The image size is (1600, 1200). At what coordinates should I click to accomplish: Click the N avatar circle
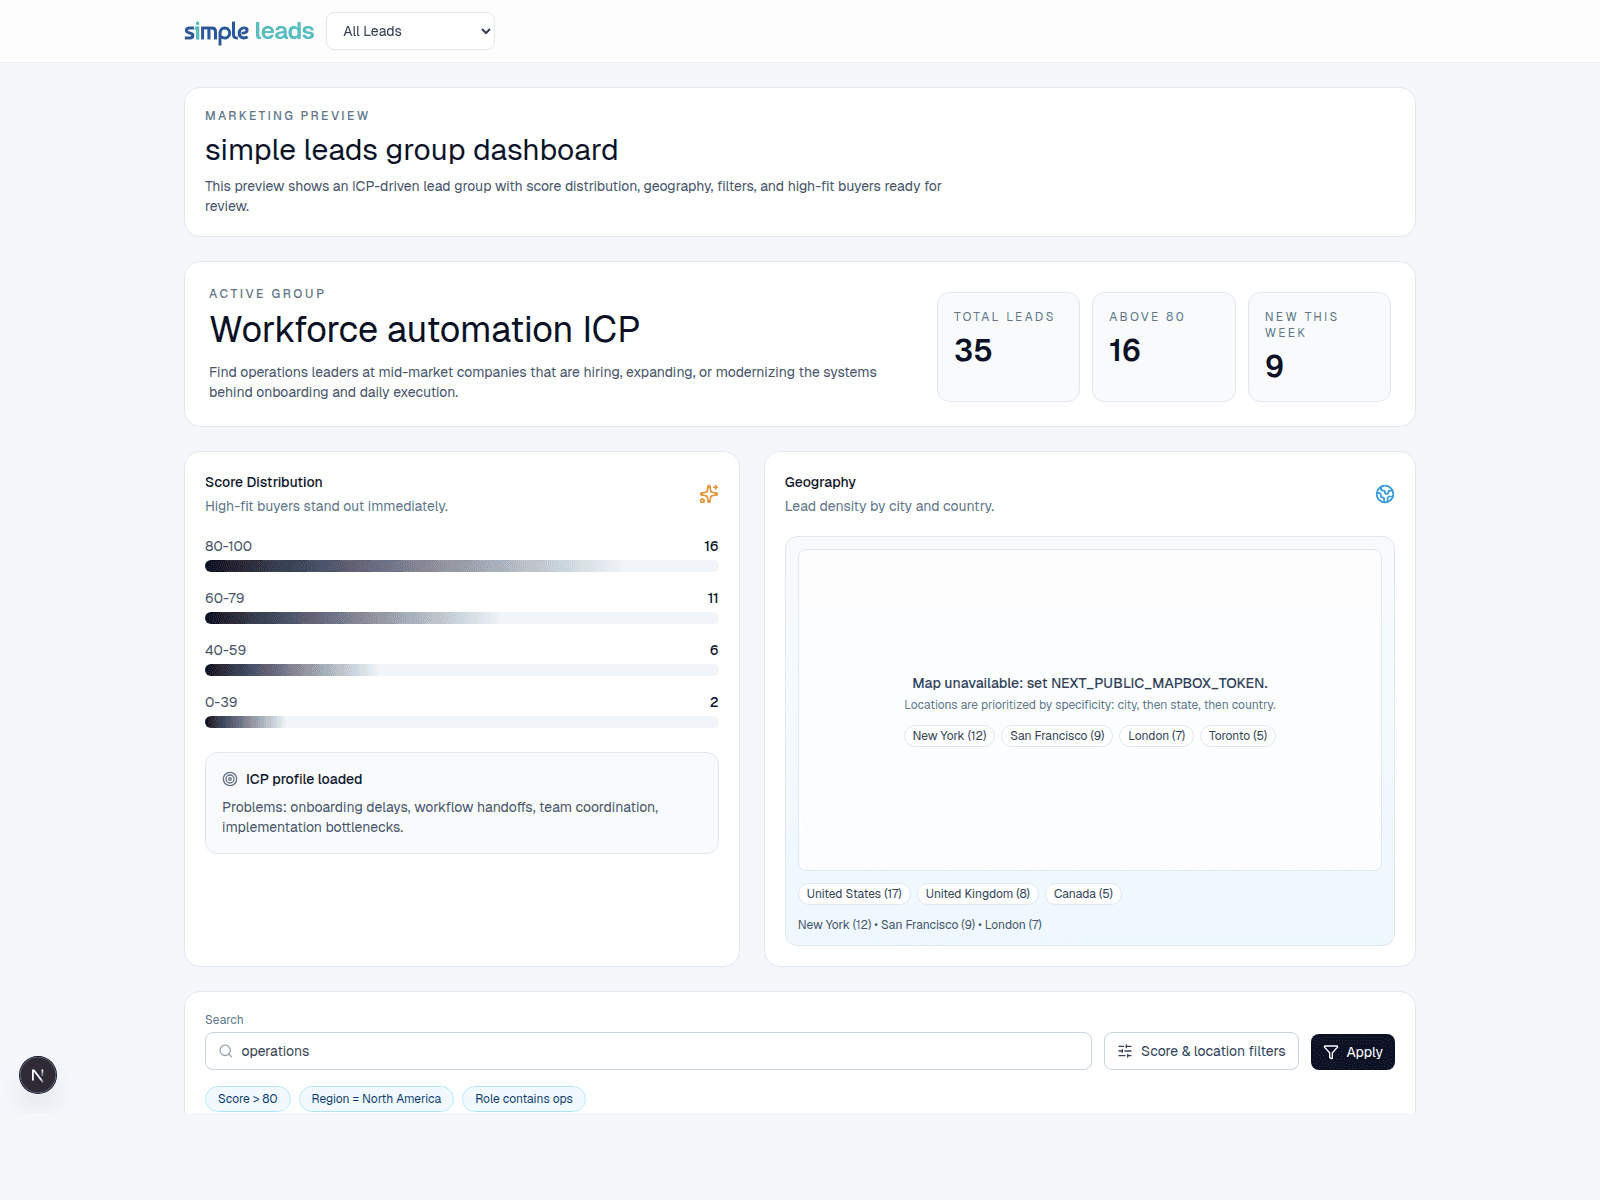click(38, 1075)
